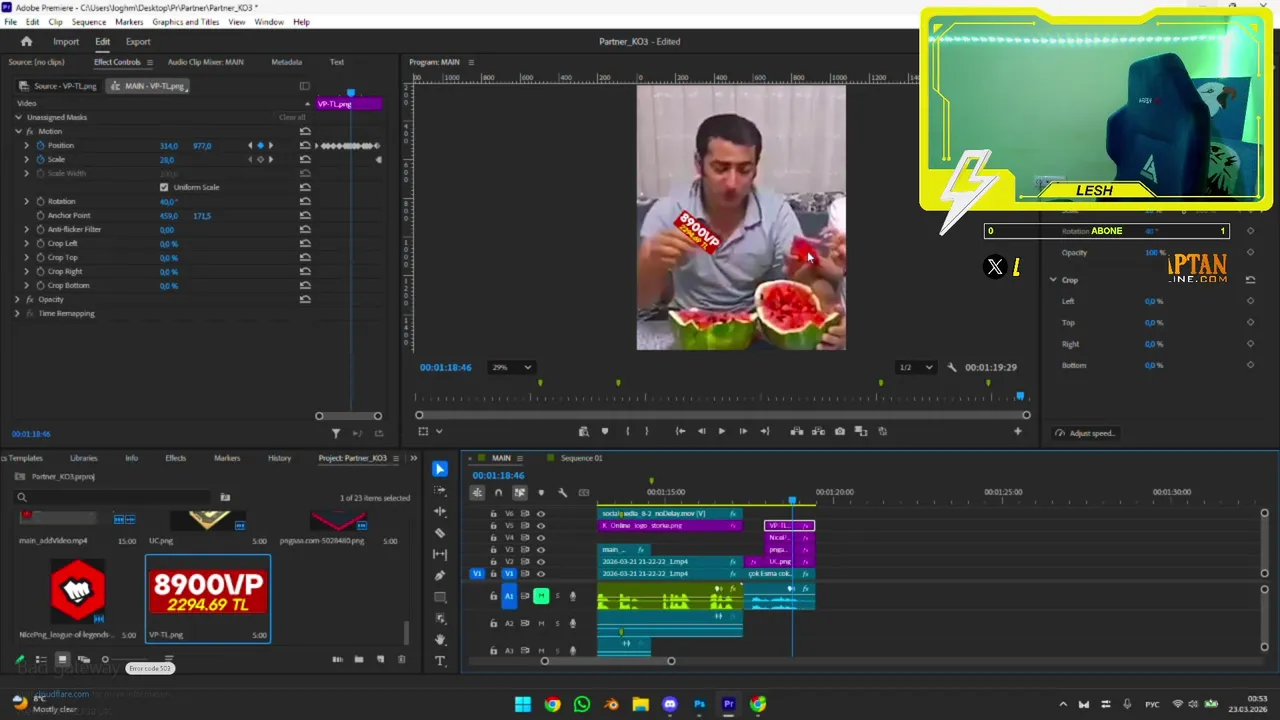1280x720 pixels.
Task: Open Program monitor zoom level dropdown
Action: [511, 367]
